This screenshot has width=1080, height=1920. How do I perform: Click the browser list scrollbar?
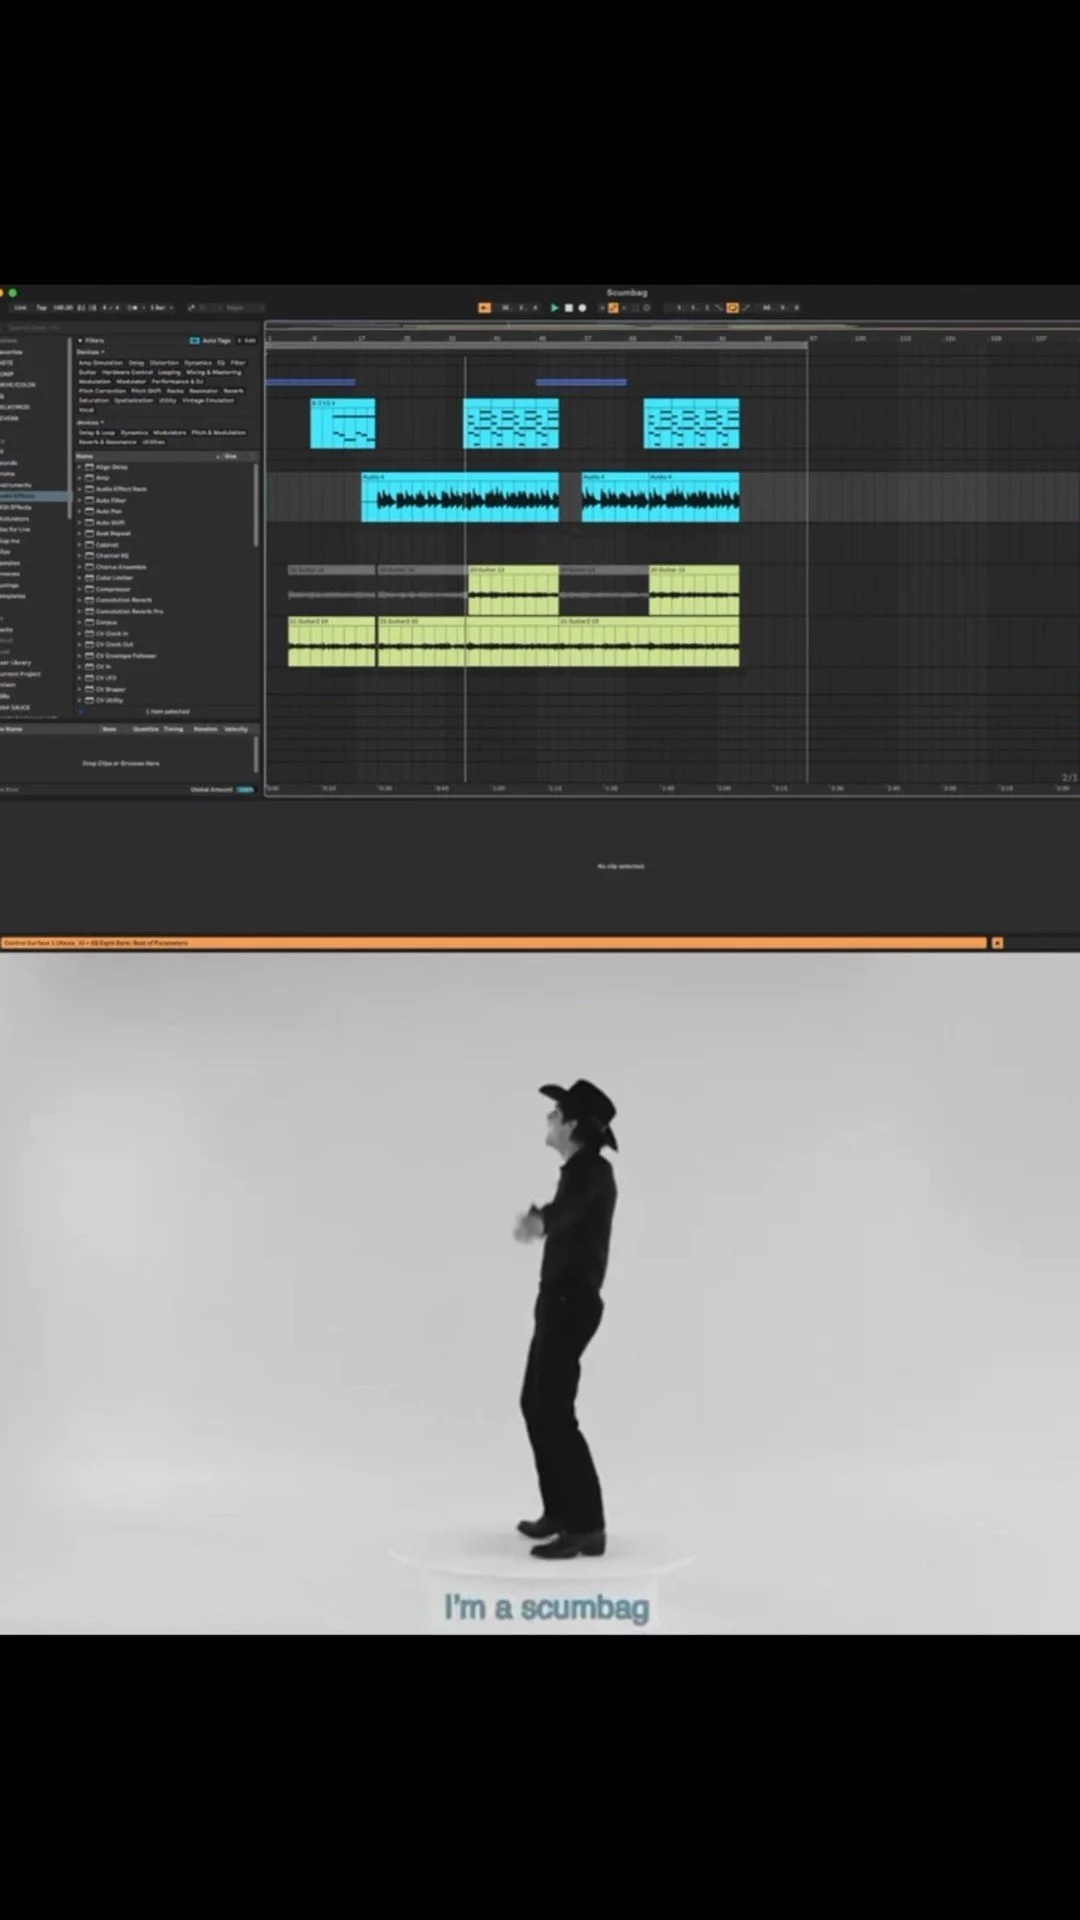coord(257,505)
